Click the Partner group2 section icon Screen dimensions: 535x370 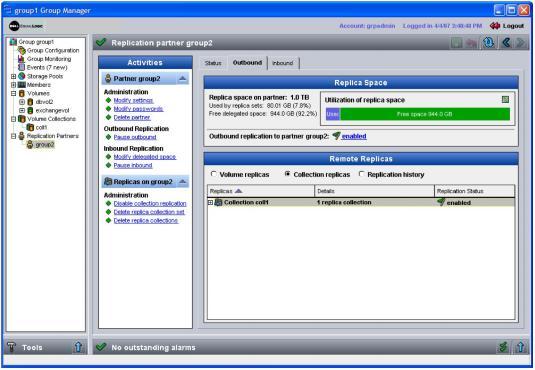(108, 79)
